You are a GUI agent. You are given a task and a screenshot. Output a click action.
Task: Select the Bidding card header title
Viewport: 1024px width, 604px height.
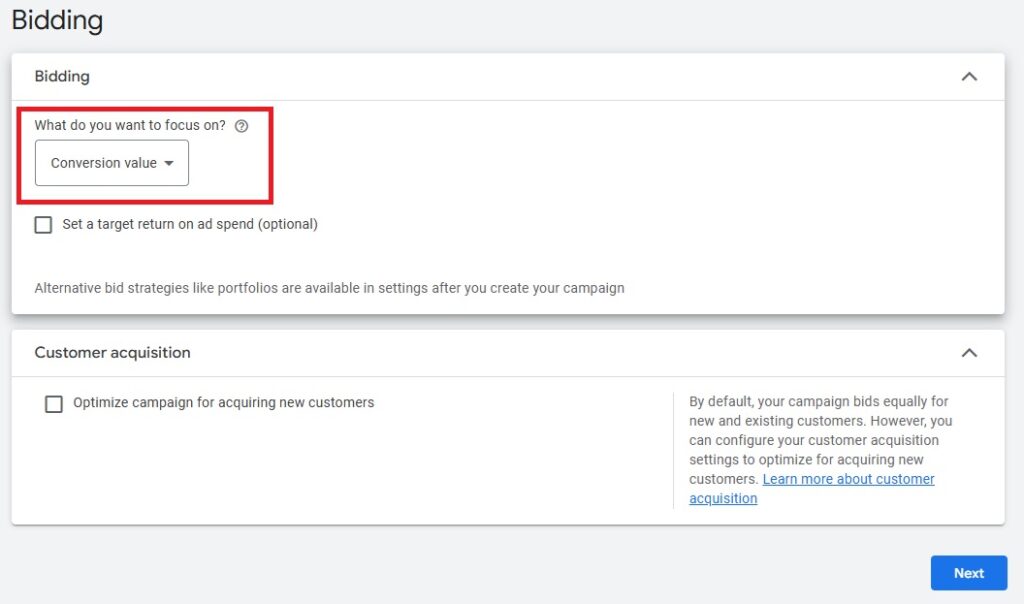click(x=62, y=76)
